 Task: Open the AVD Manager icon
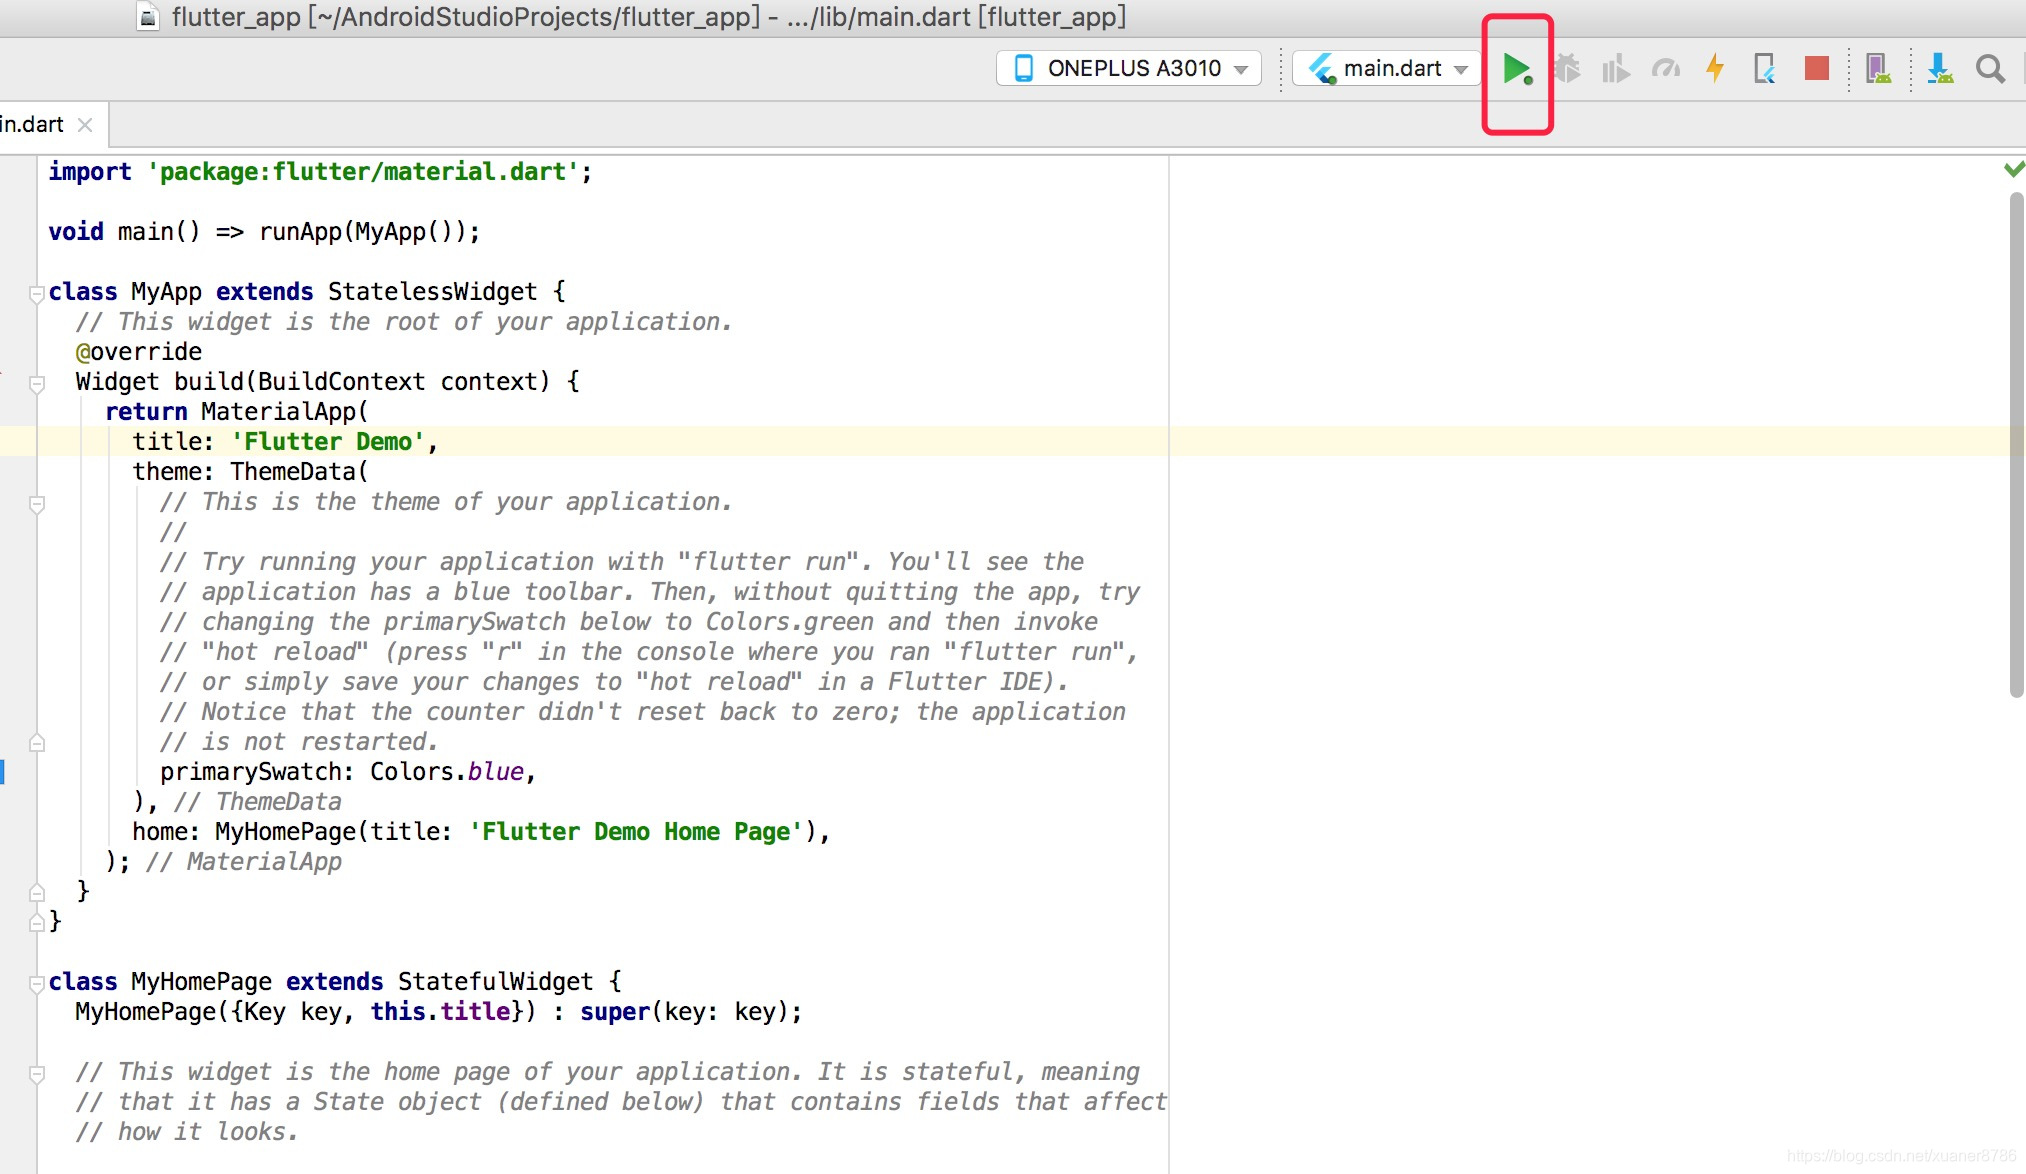point(1878,69)
